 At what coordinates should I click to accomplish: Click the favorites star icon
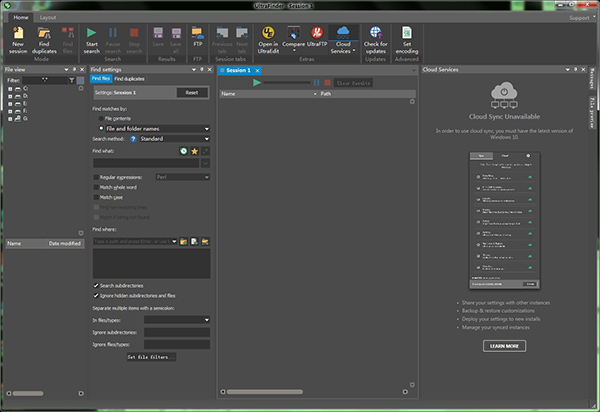pyautogui.click(x=194, y=151)
